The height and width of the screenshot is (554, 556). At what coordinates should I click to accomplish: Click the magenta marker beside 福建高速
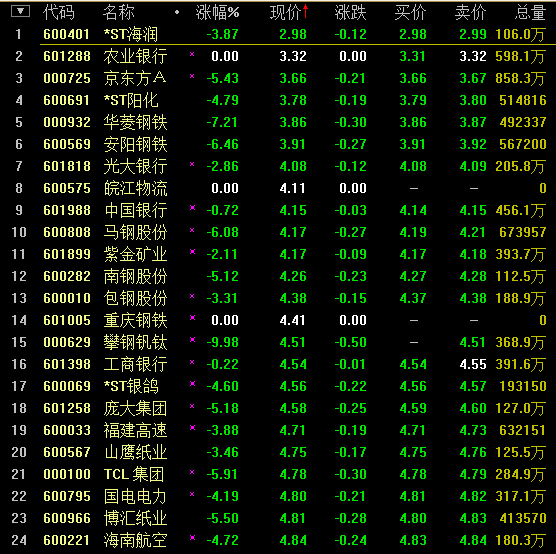(x=192, y=427)
